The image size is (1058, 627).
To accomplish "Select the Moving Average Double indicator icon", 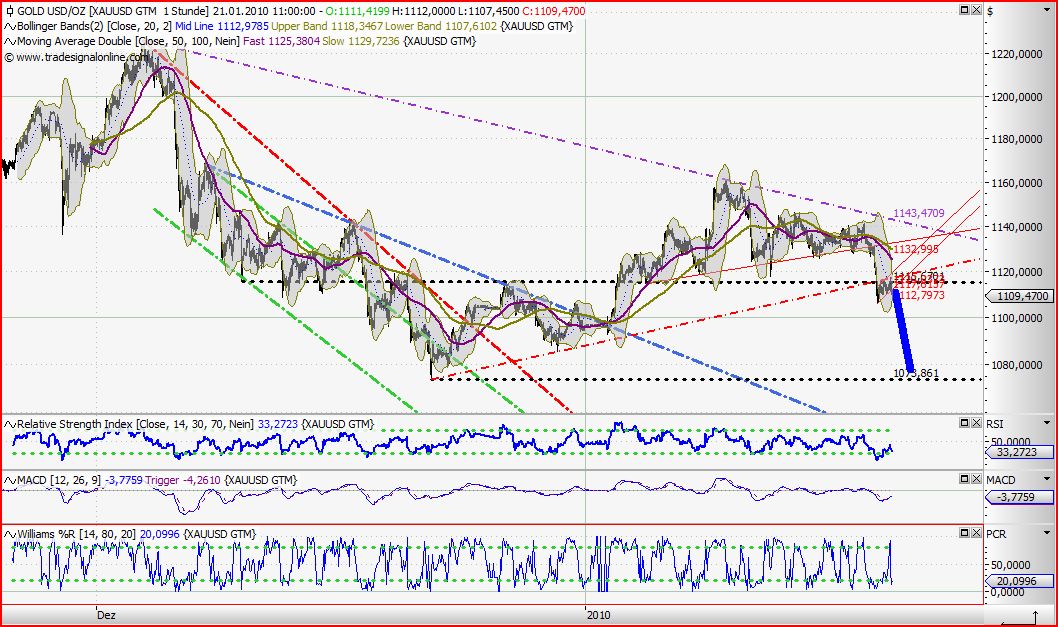I will [8, 41].
